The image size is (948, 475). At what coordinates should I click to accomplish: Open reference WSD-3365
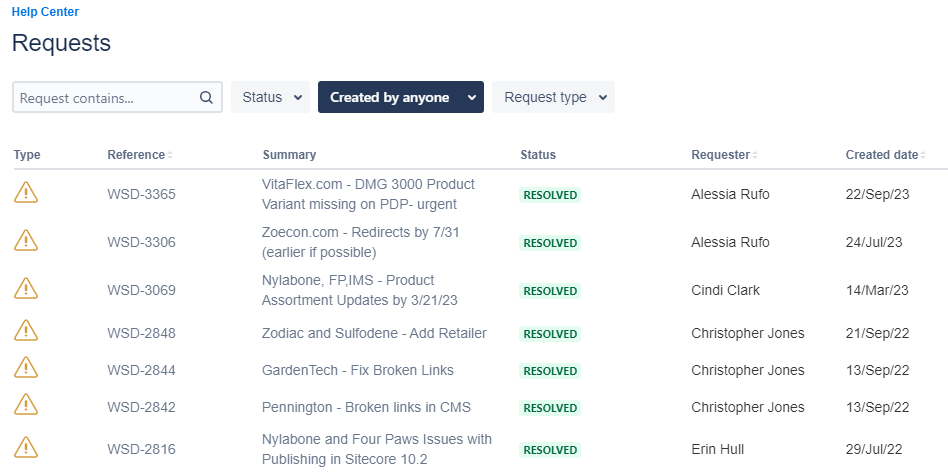(141, 195)
